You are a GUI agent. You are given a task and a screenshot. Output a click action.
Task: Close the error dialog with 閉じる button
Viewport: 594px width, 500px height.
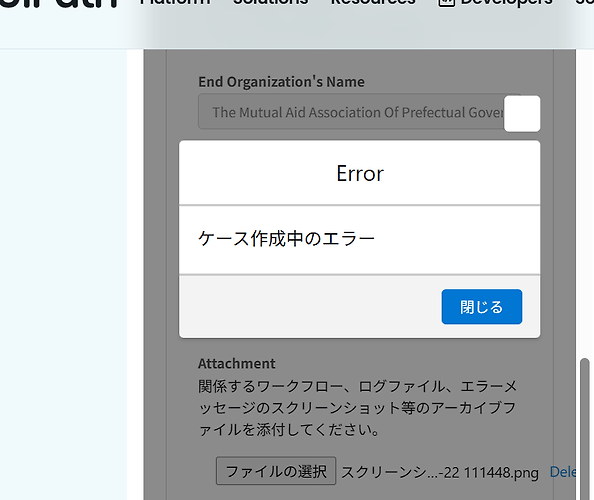click(481, 307)
